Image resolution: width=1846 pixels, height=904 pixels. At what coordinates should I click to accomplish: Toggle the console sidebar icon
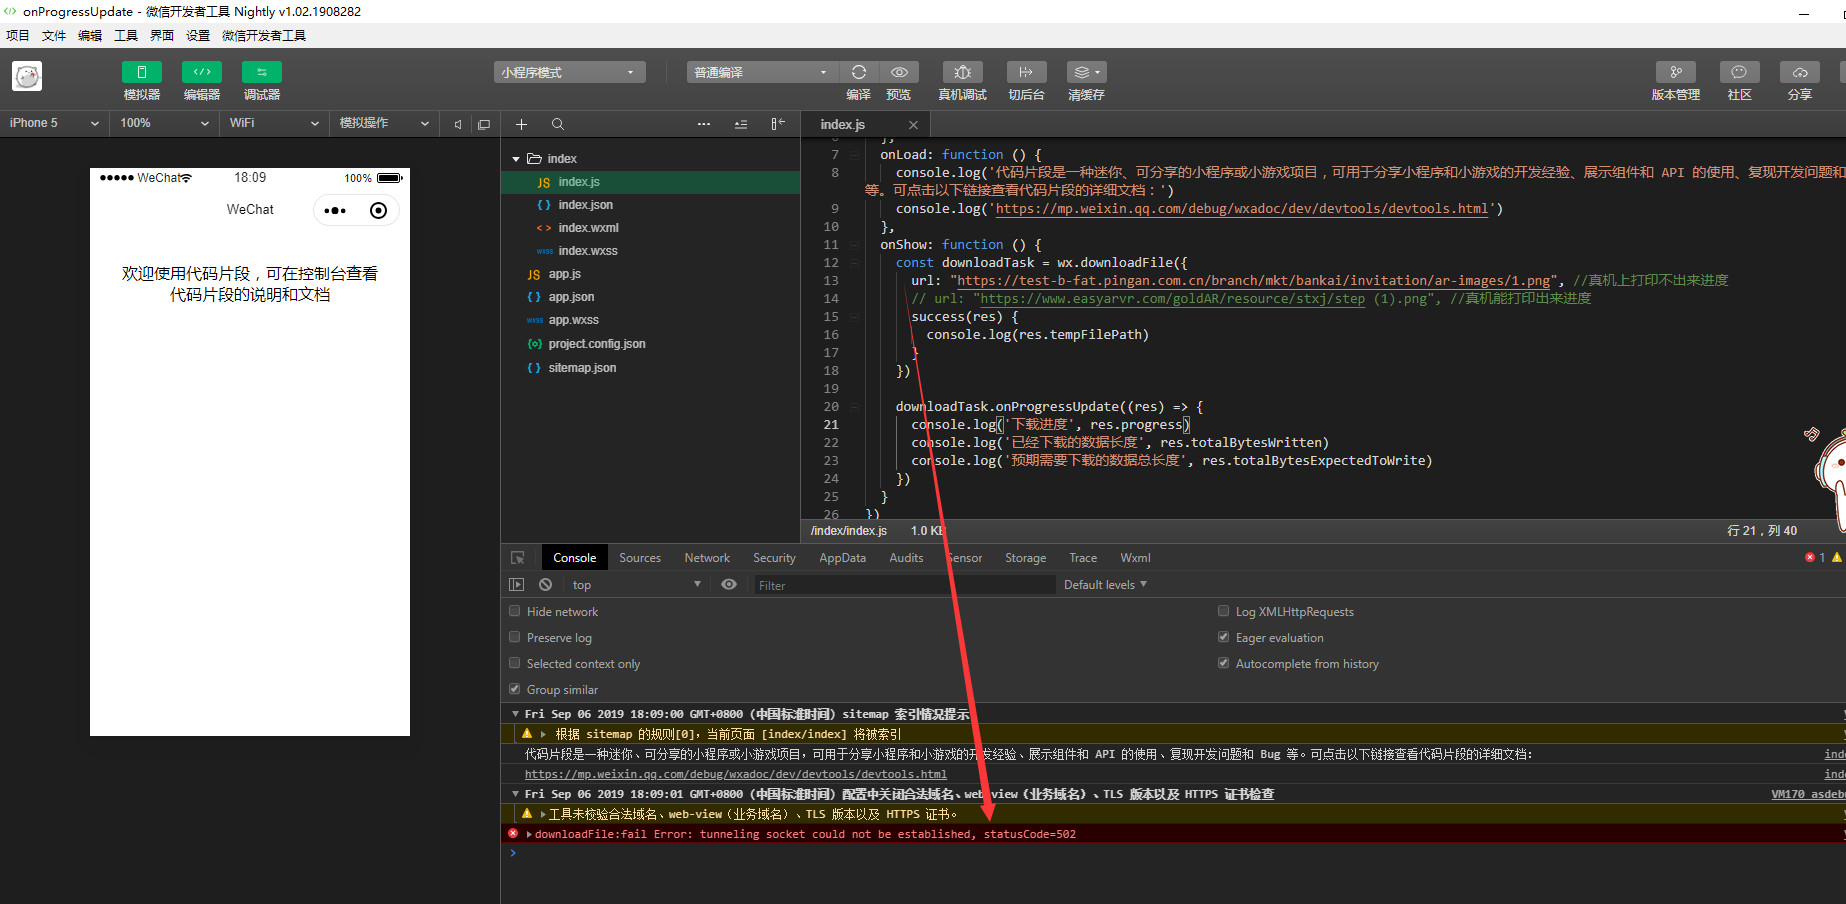(x=516, y=585)
